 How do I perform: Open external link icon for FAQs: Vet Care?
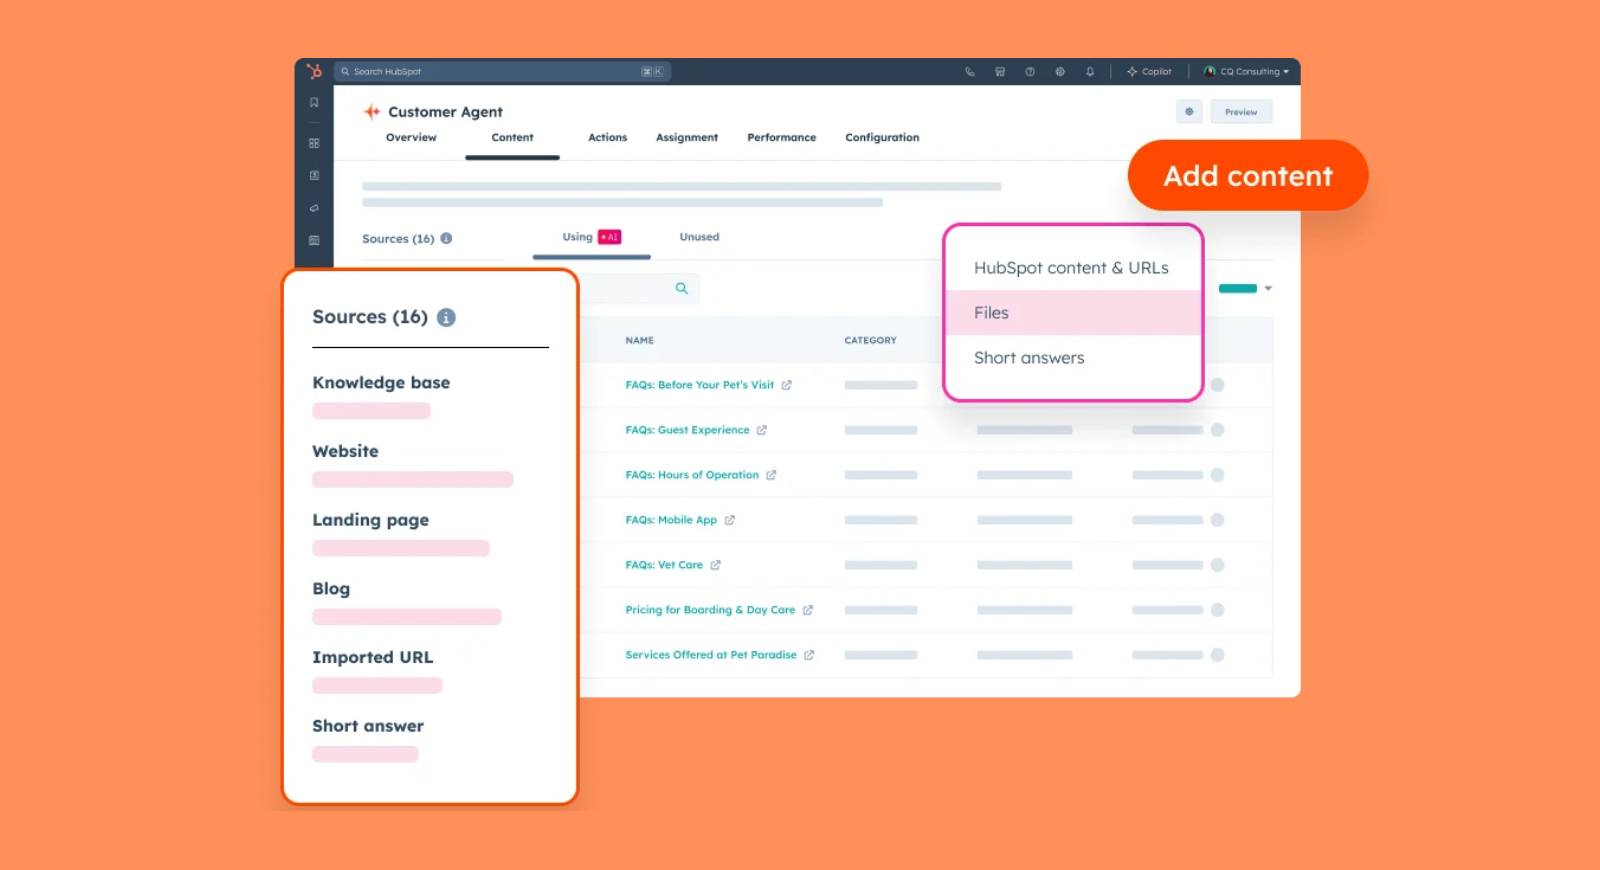716,565
